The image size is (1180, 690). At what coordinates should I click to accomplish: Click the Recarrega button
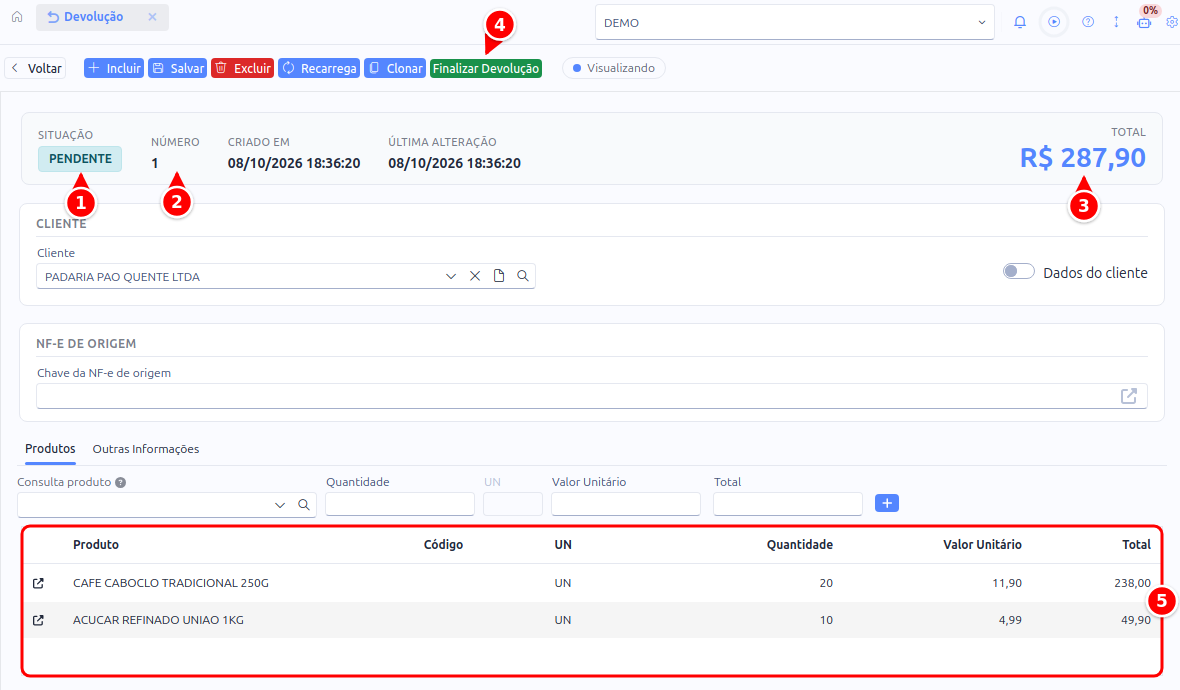point(319,68)
